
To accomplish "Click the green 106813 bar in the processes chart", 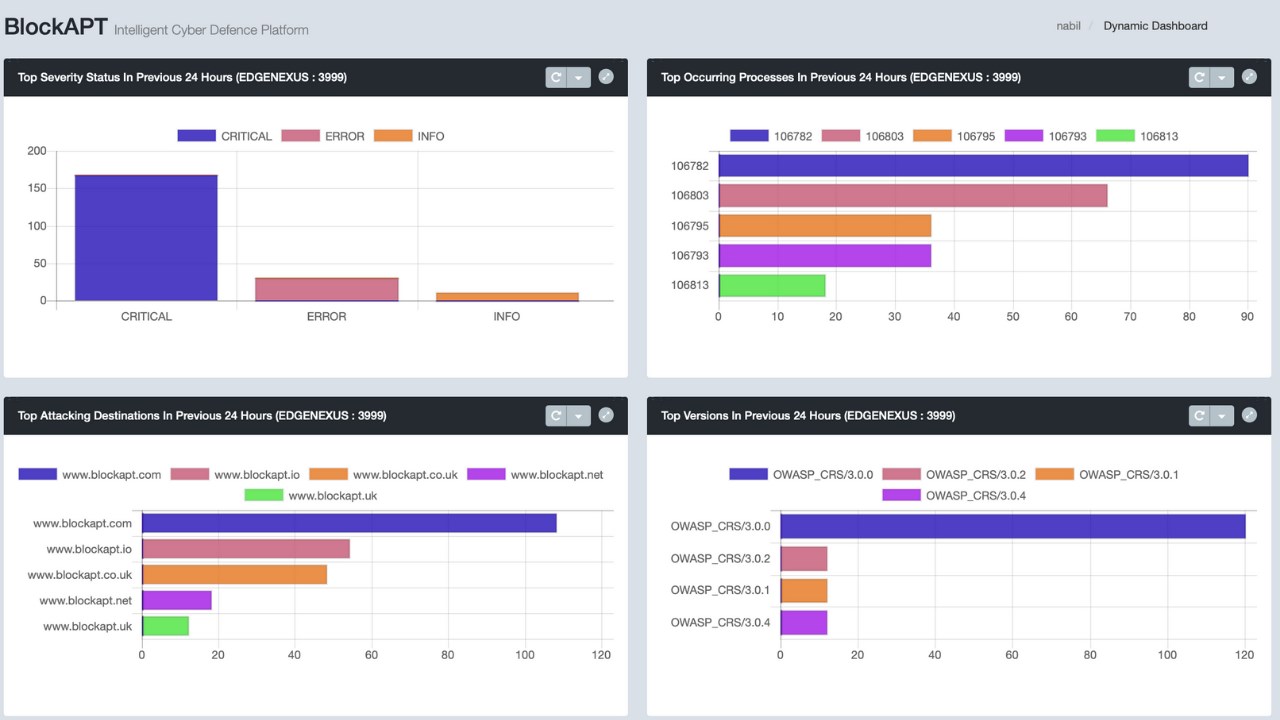I will click(772, 285).
